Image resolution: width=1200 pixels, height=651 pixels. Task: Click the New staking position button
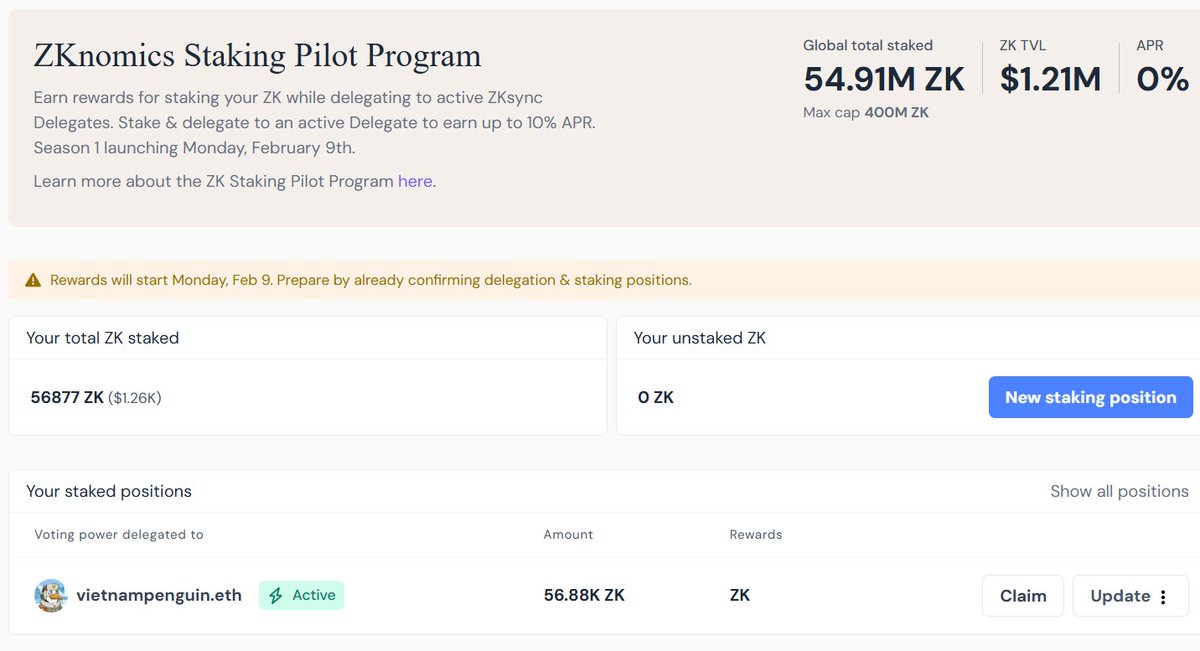click(x=1090, y=397)
